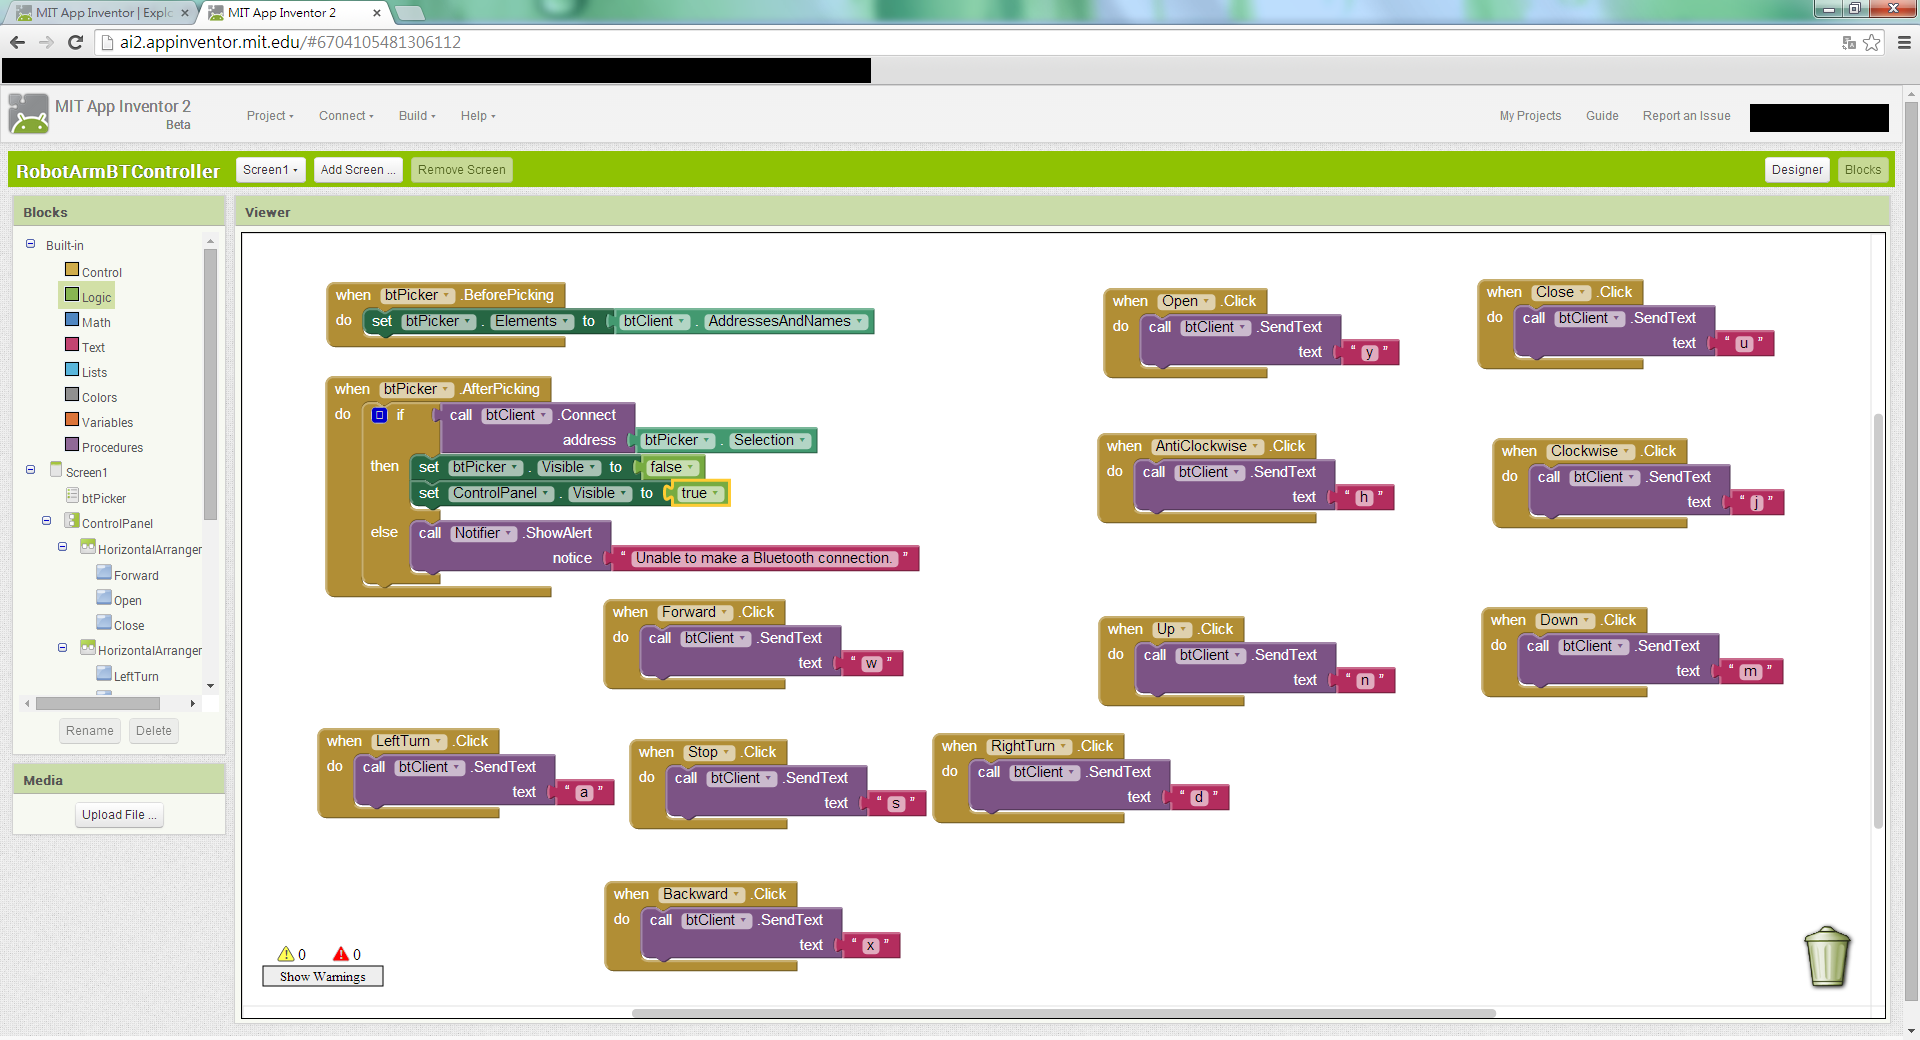Select the Control blocks category icon
The height and width of the screenshot is (1040, 1920).
tap(72, 270)
